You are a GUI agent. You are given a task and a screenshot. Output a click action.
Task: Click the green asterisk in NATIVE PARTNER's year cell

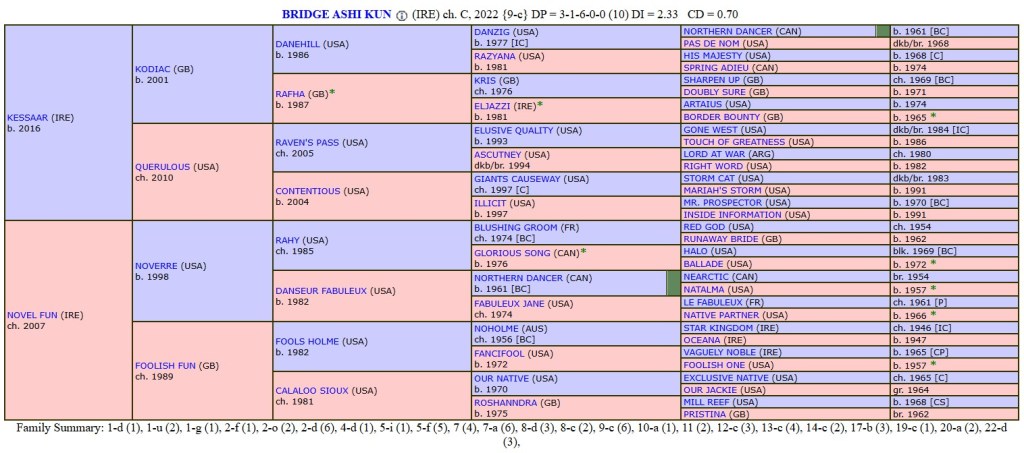pyautogui.click(x=932, y=313)
